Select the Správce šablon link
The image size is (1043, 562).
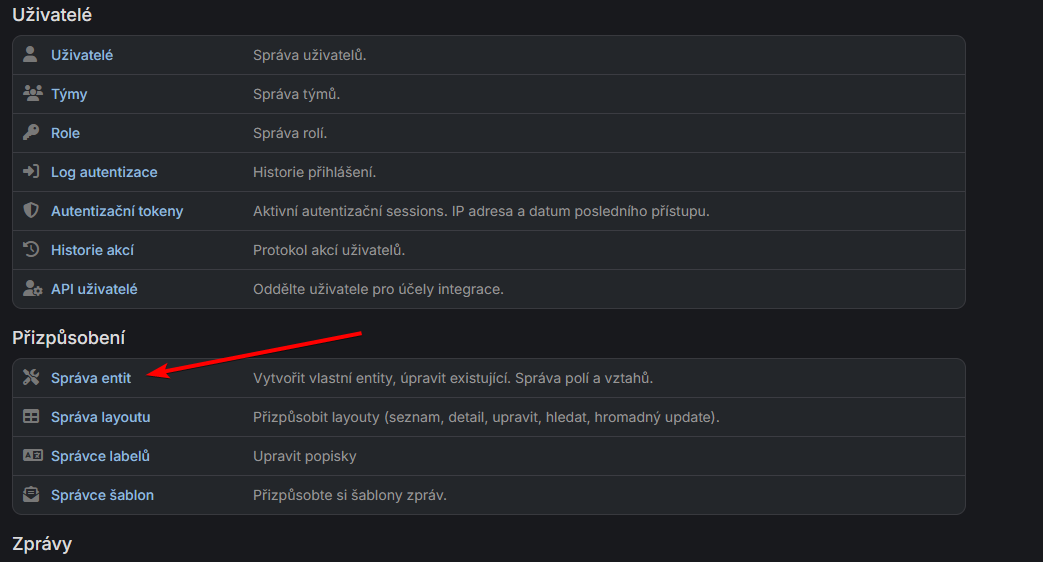pyautogui.click(x=102, y=495)
